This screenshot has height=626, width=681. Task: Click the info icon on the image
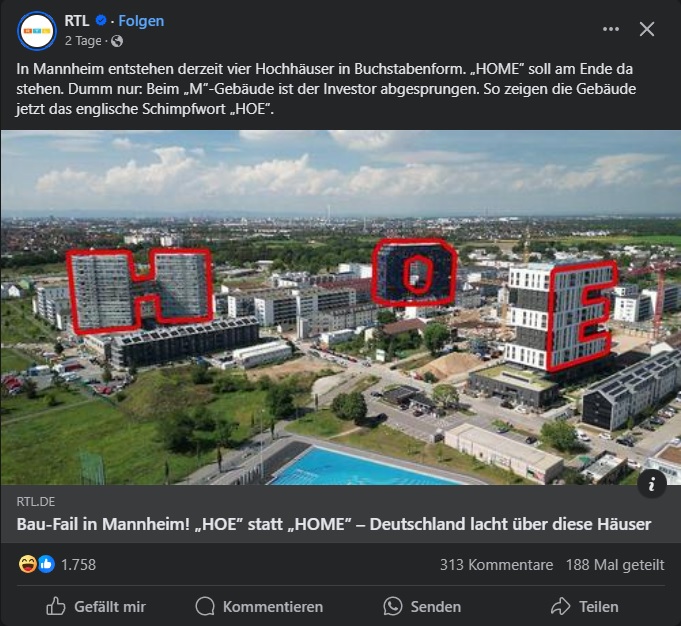[651, 484]
